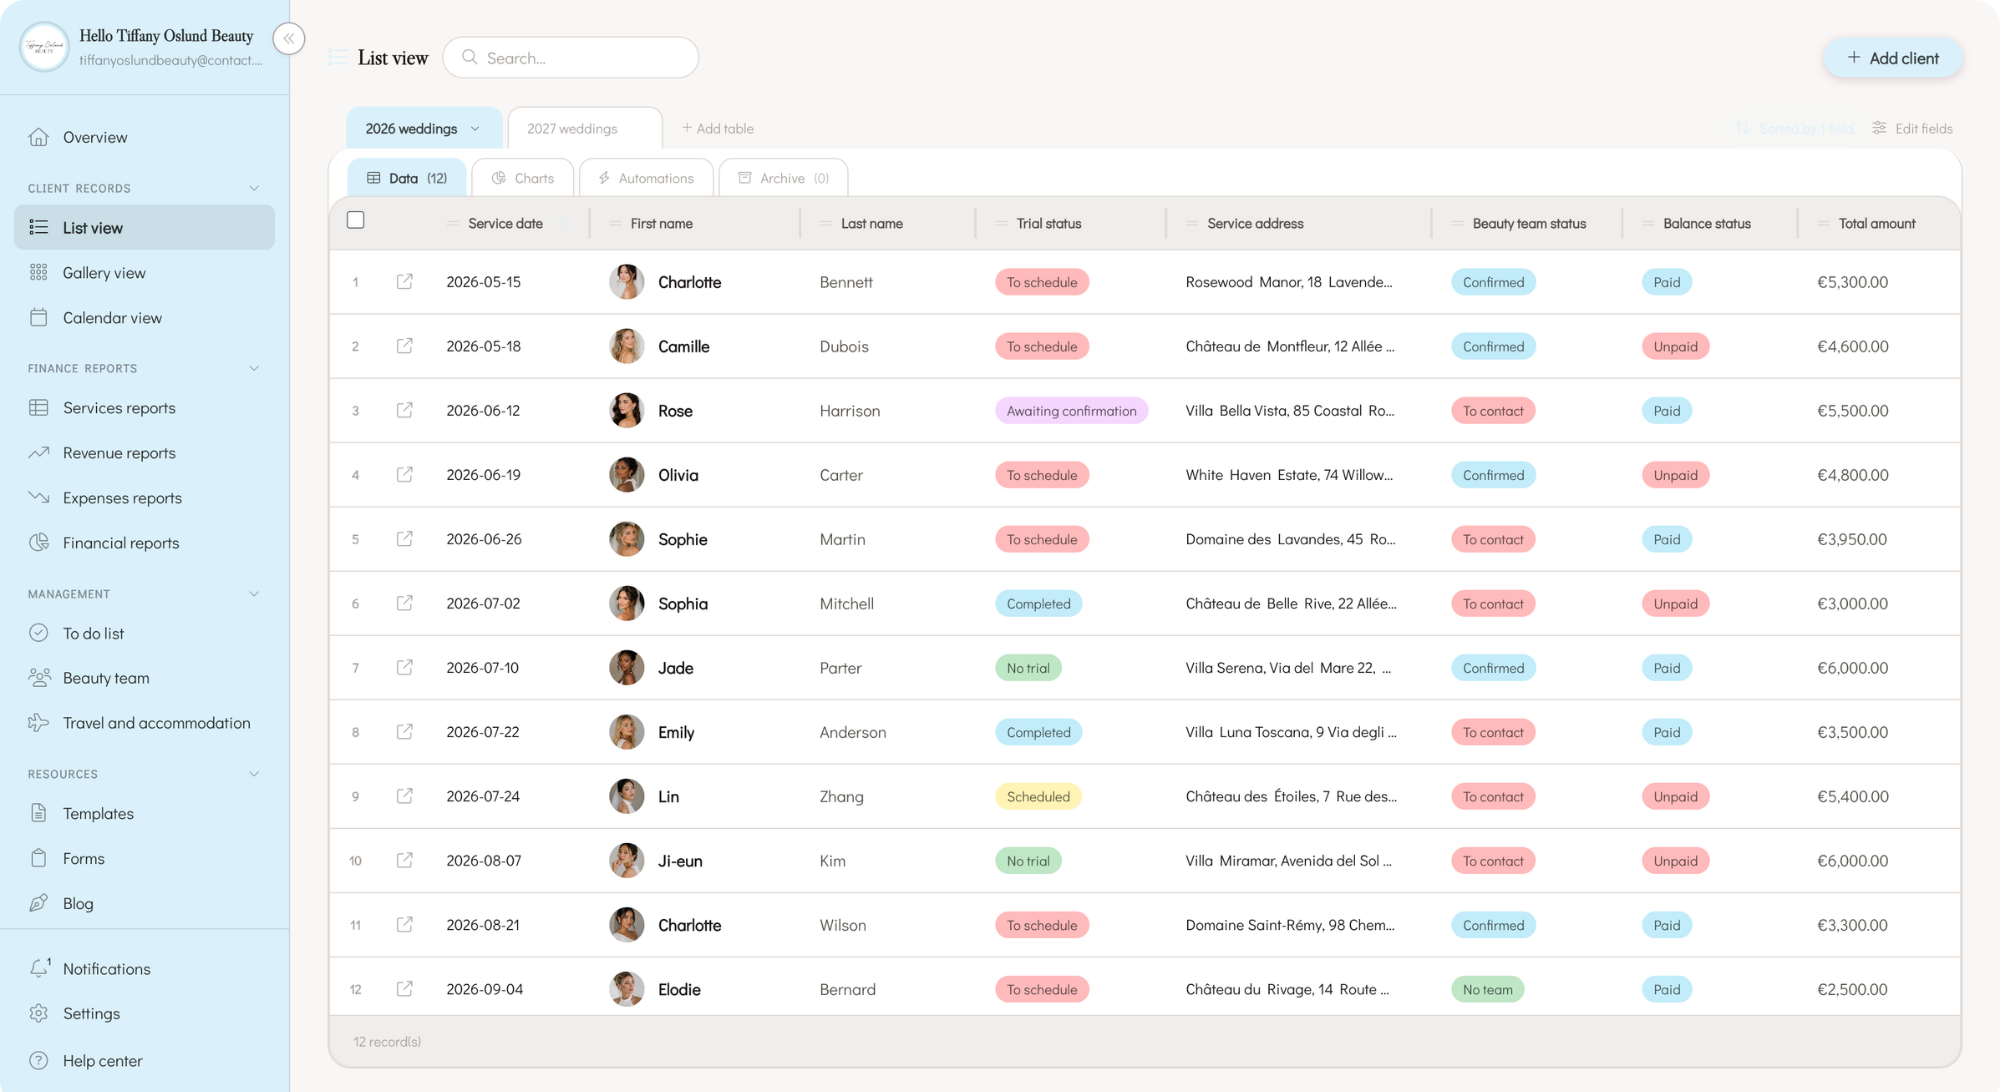Open Services reports table icon
Image resolution: width=2000 pixels, height=1092 pixels.
click(39, 408)
